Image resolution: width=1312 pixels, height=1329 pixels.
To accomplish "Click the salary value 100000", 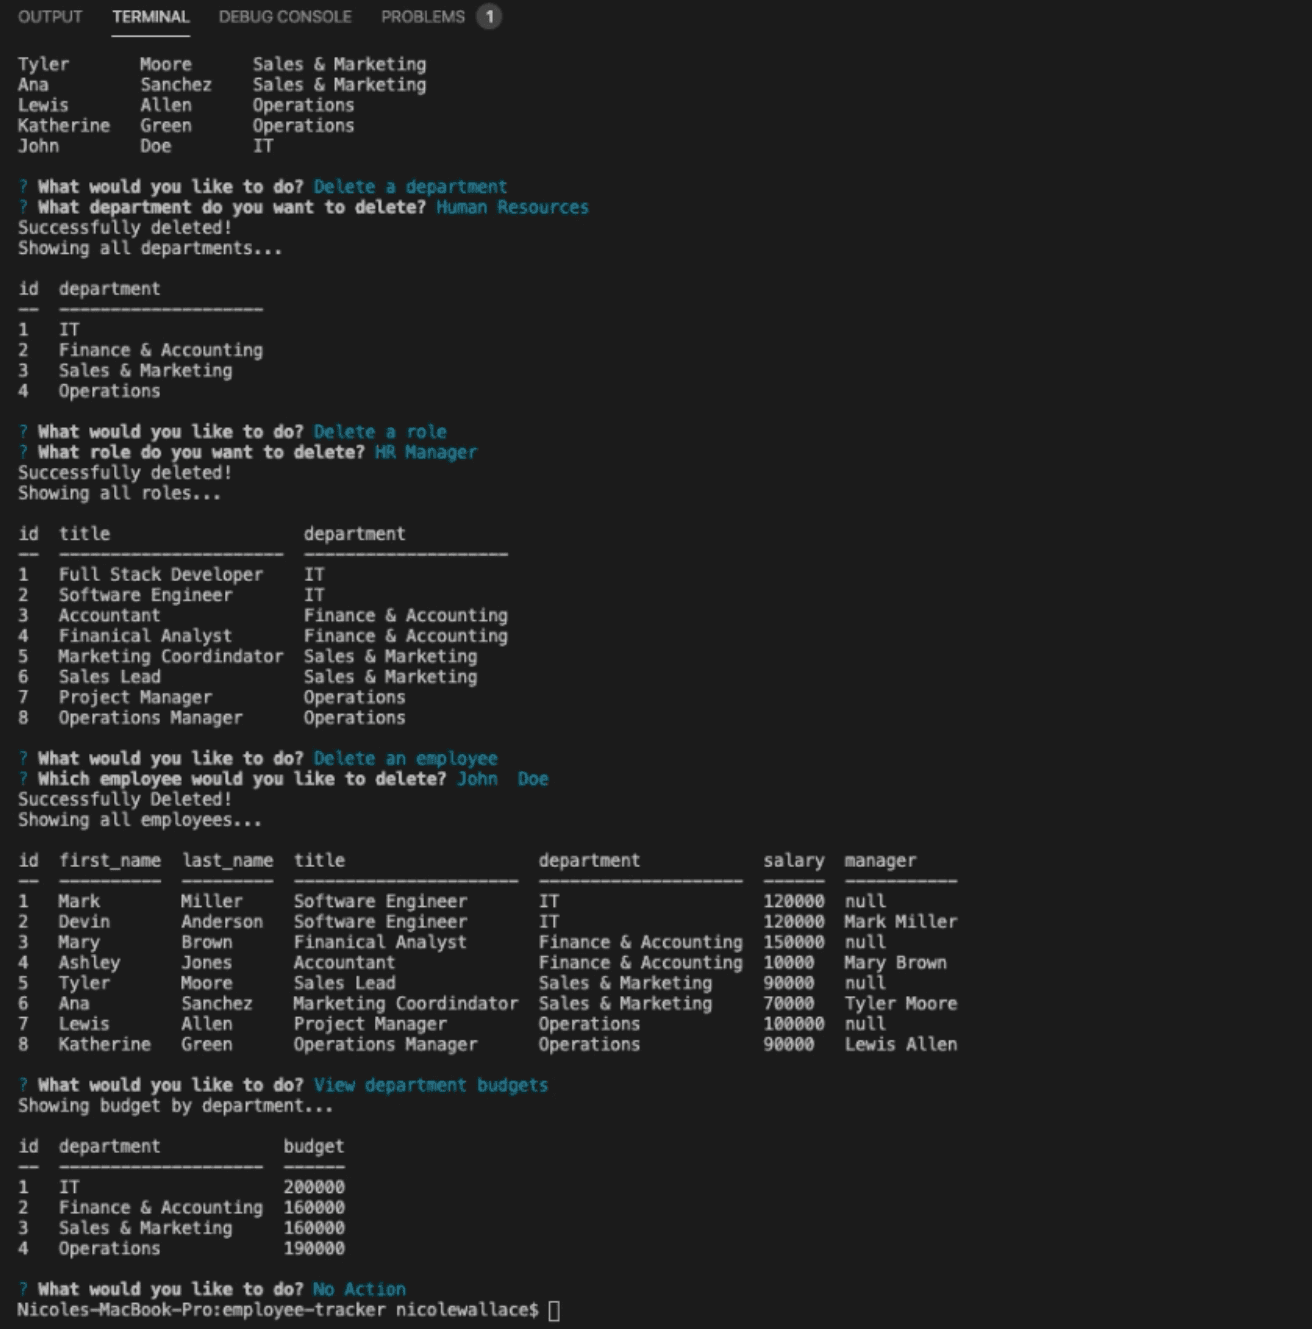I will 794,1024.
